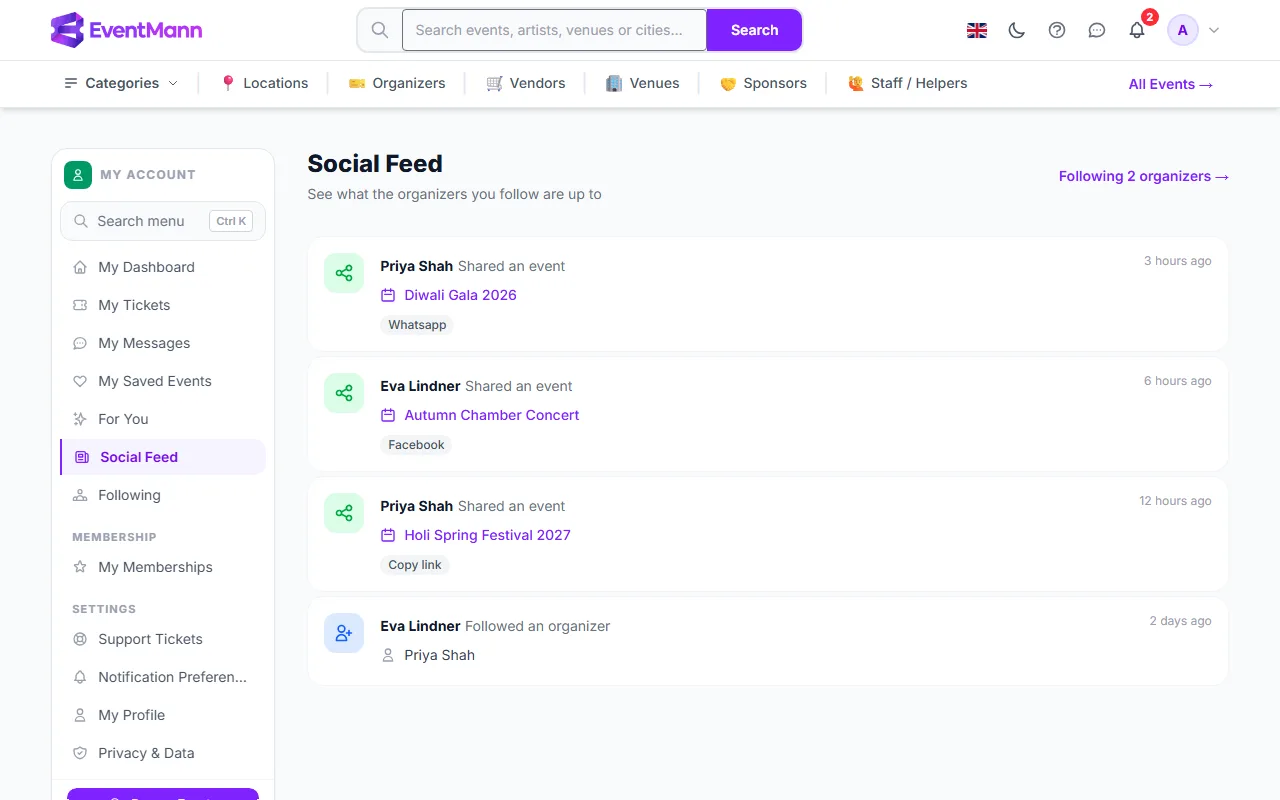
Task: Click the Following 2 organizers link
Action: [1143, 176]
